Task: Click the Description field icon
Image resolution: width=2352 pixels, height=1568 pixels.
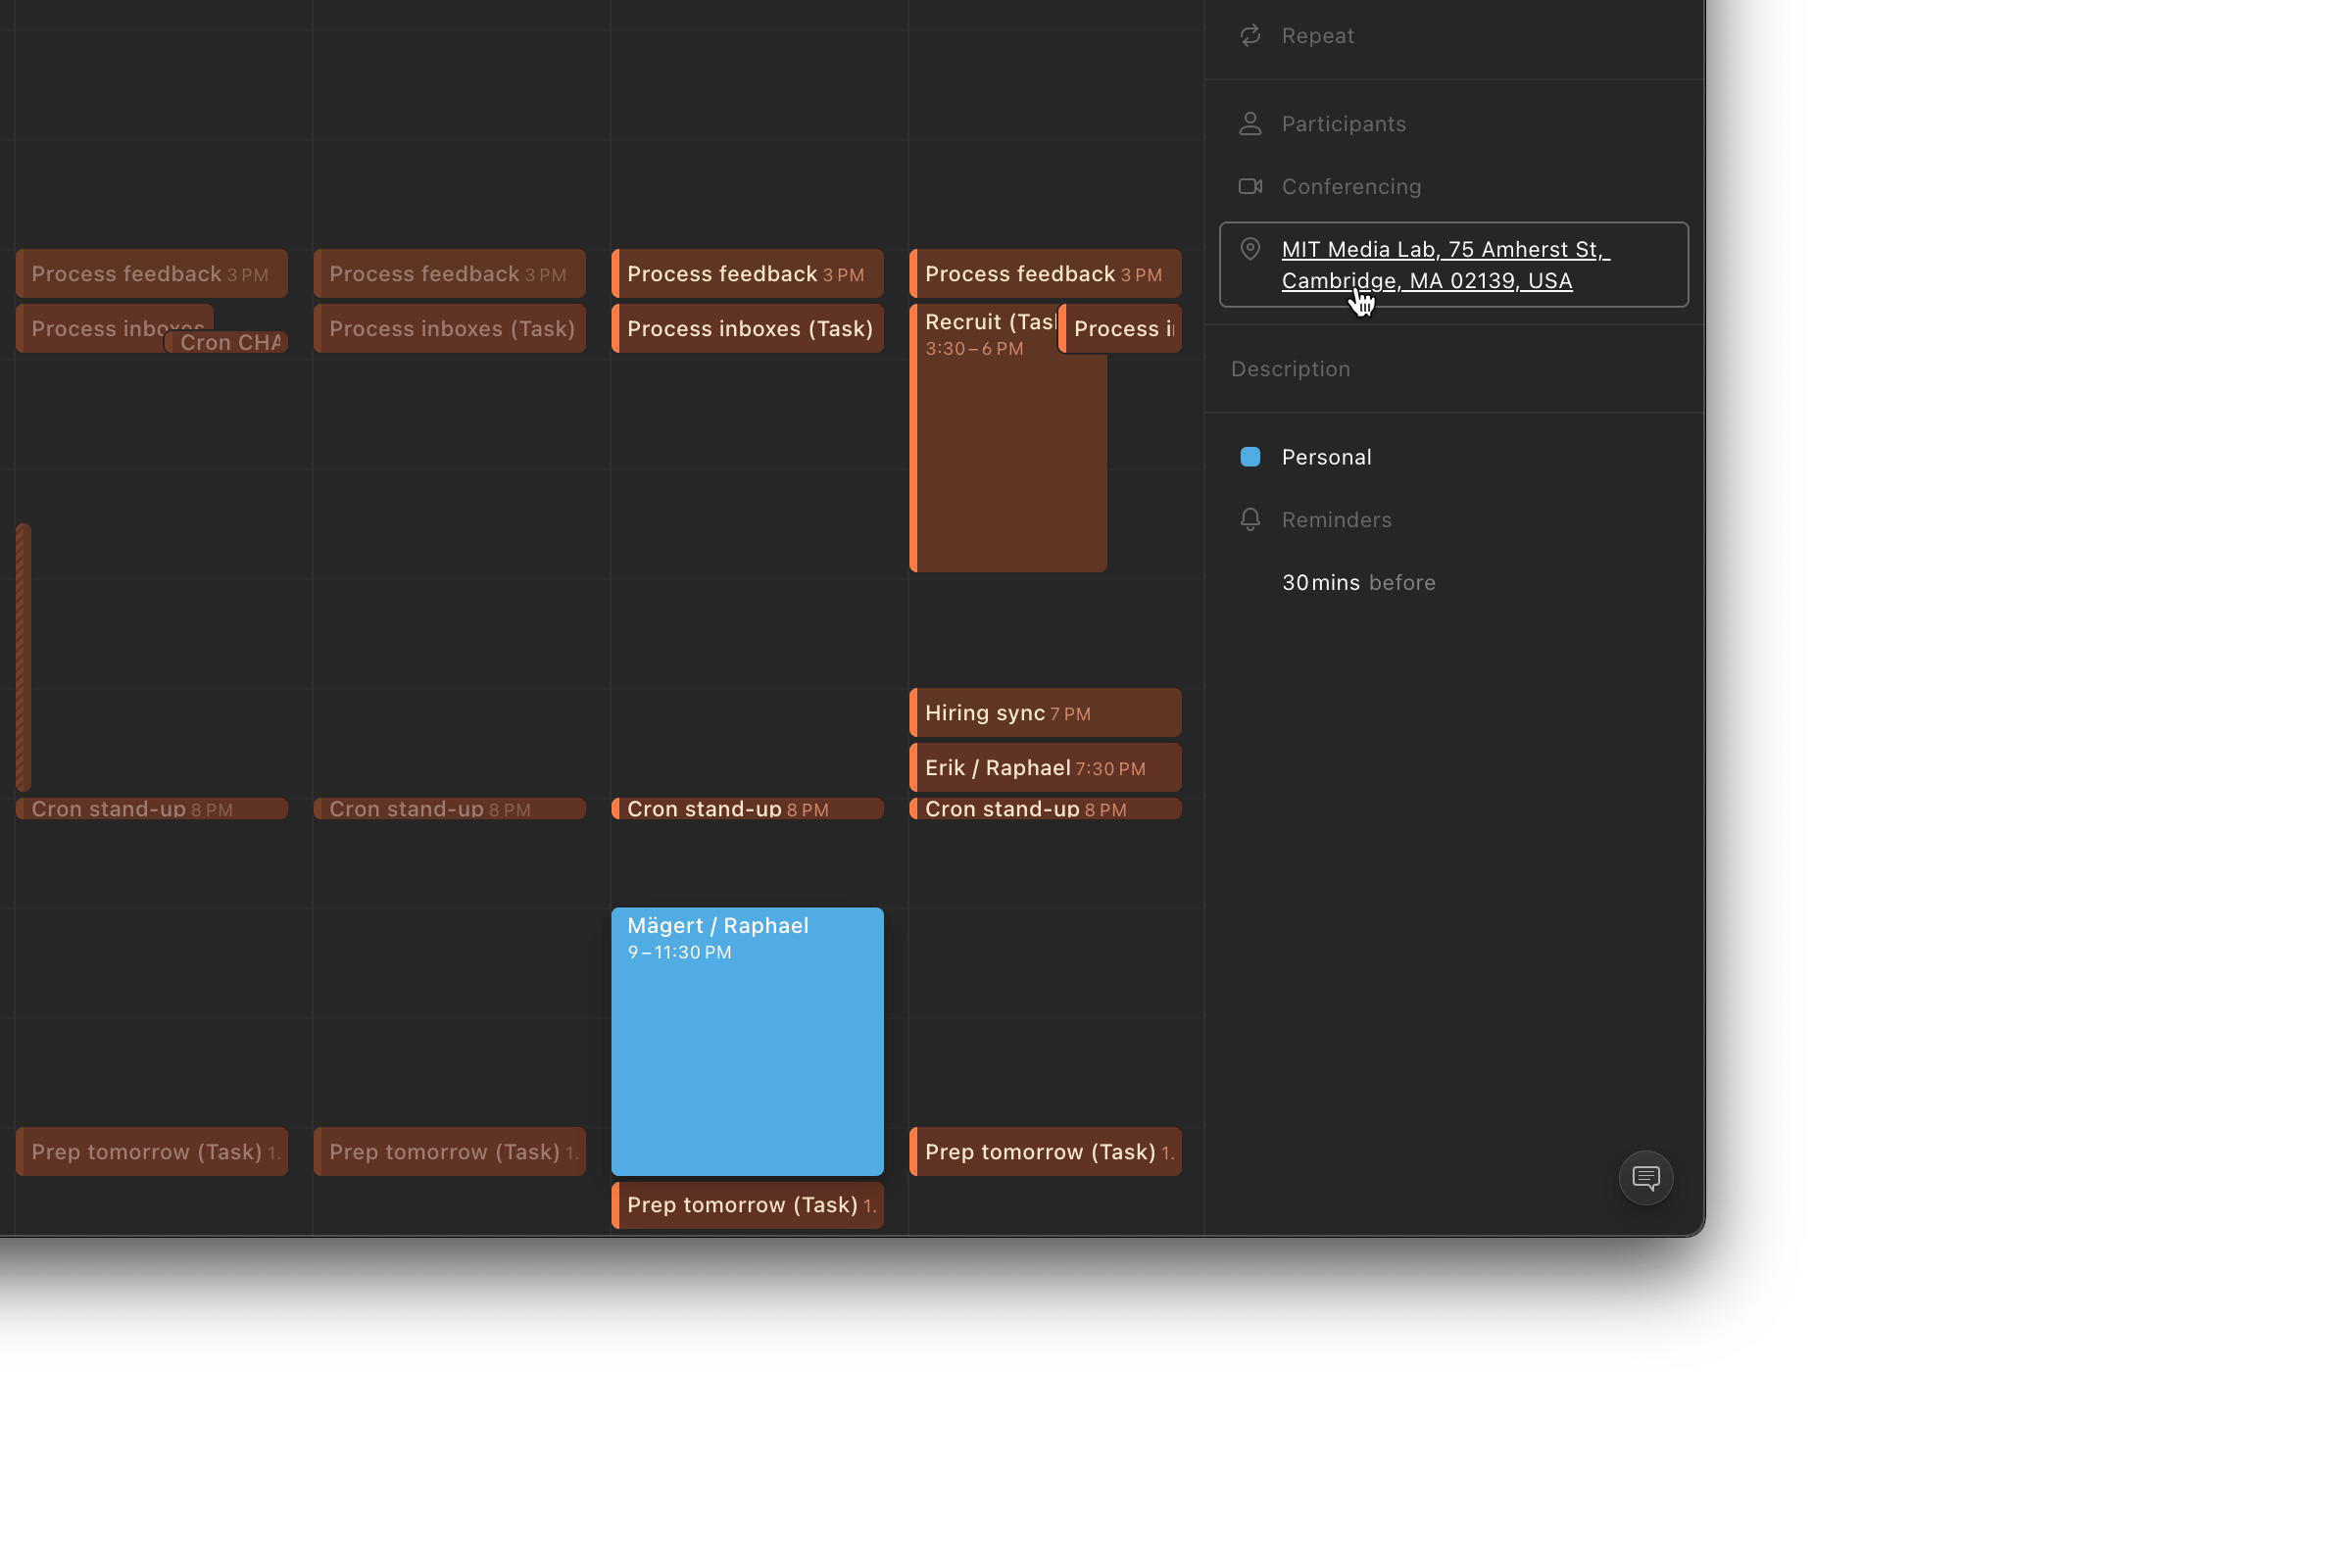Action: click(x=1249, y=367)
